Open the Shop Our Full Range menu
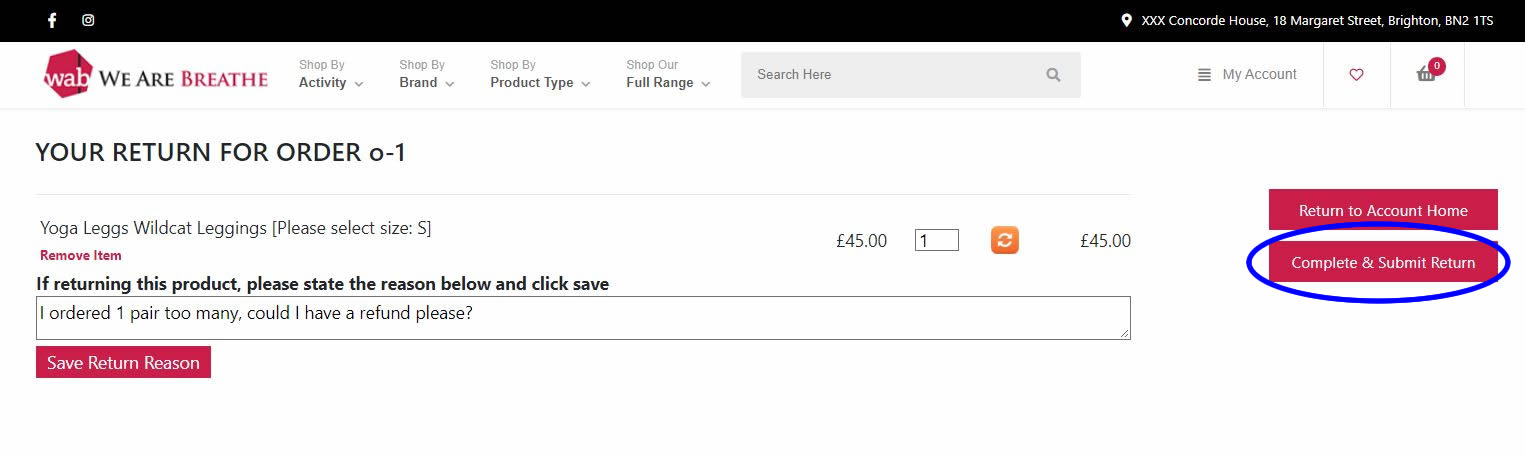The height and width of the screenshot is (455, 1525). tap(668, 74)
